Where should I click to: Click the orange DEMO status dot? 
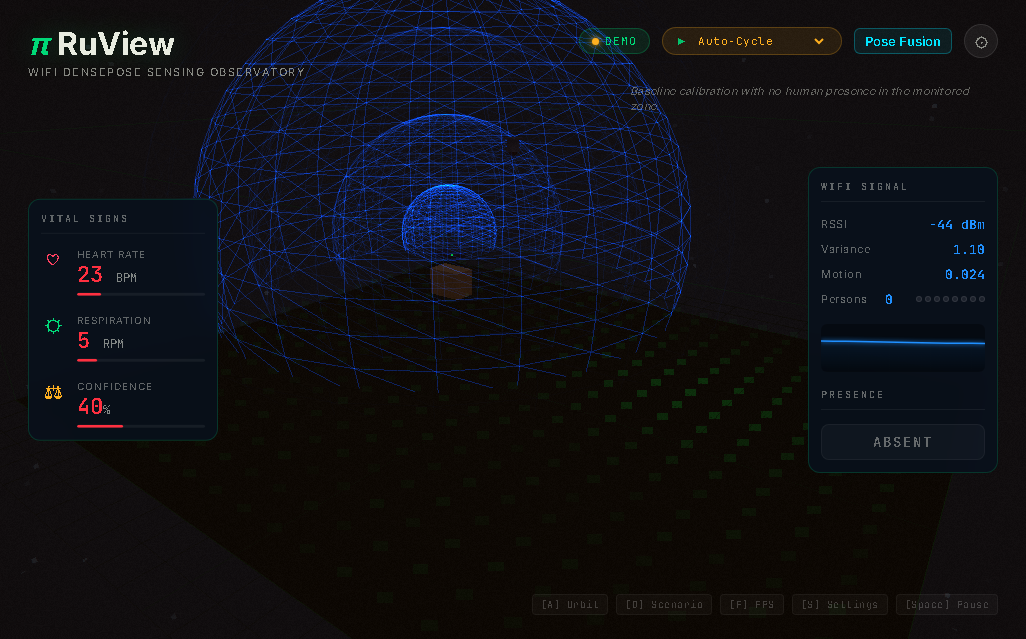pyautogui.click(x=595, y=42)
